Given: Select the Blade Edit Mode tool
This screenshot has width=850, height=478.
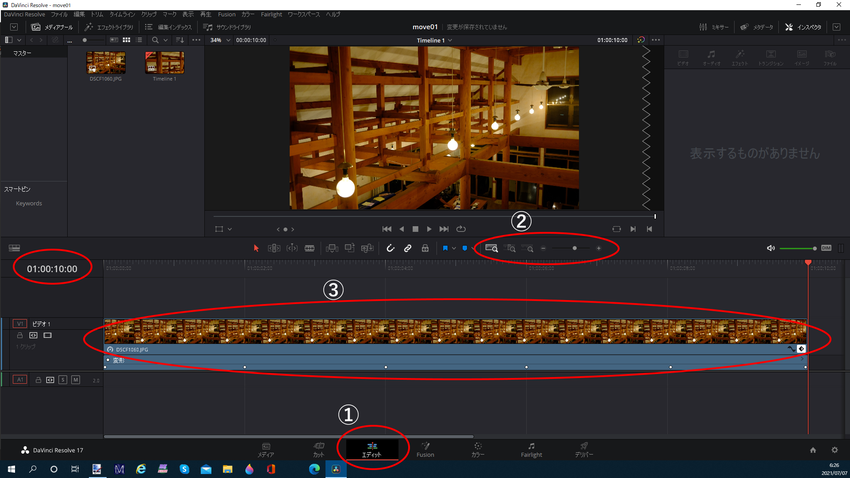Looking at the screenshot, I should [x=310, y=248].
